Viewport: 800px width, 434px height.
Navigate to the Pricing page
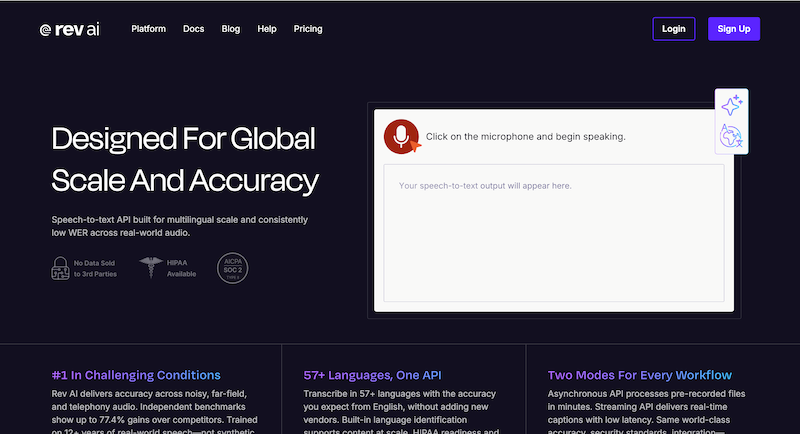308,29
